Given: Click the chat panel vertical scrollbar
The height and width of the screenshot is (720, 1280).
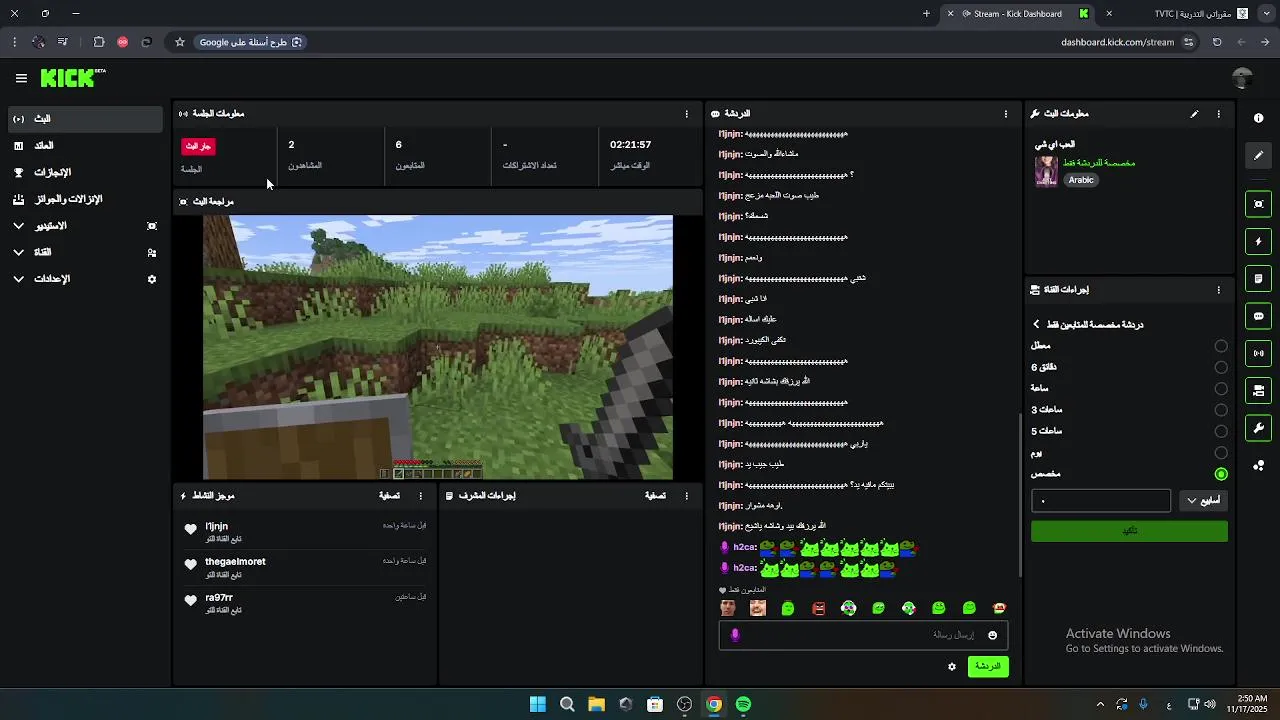Looking at the screenshot, I should 1019,495.
